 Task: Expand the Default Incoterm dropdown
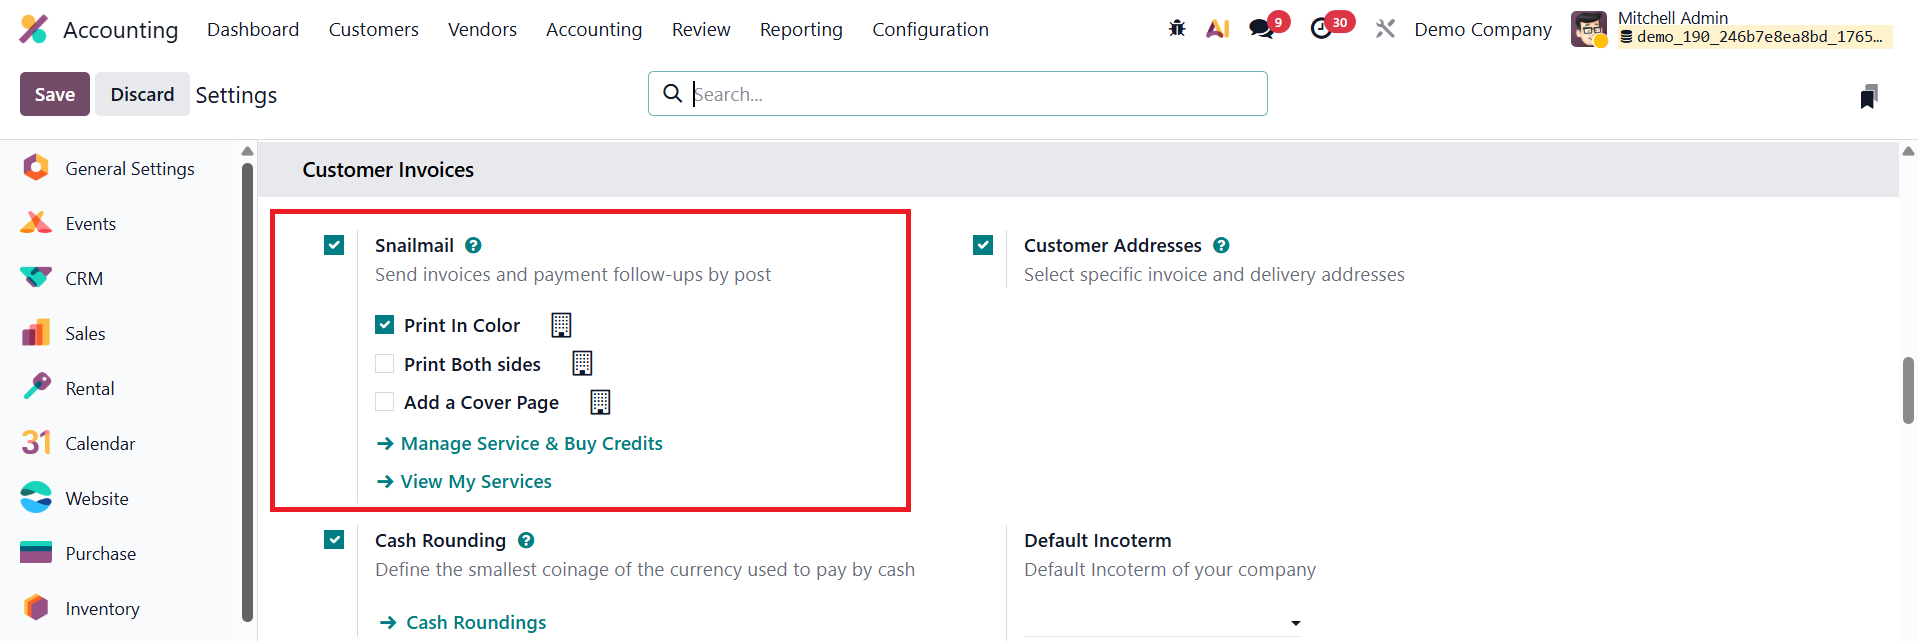1295,623
